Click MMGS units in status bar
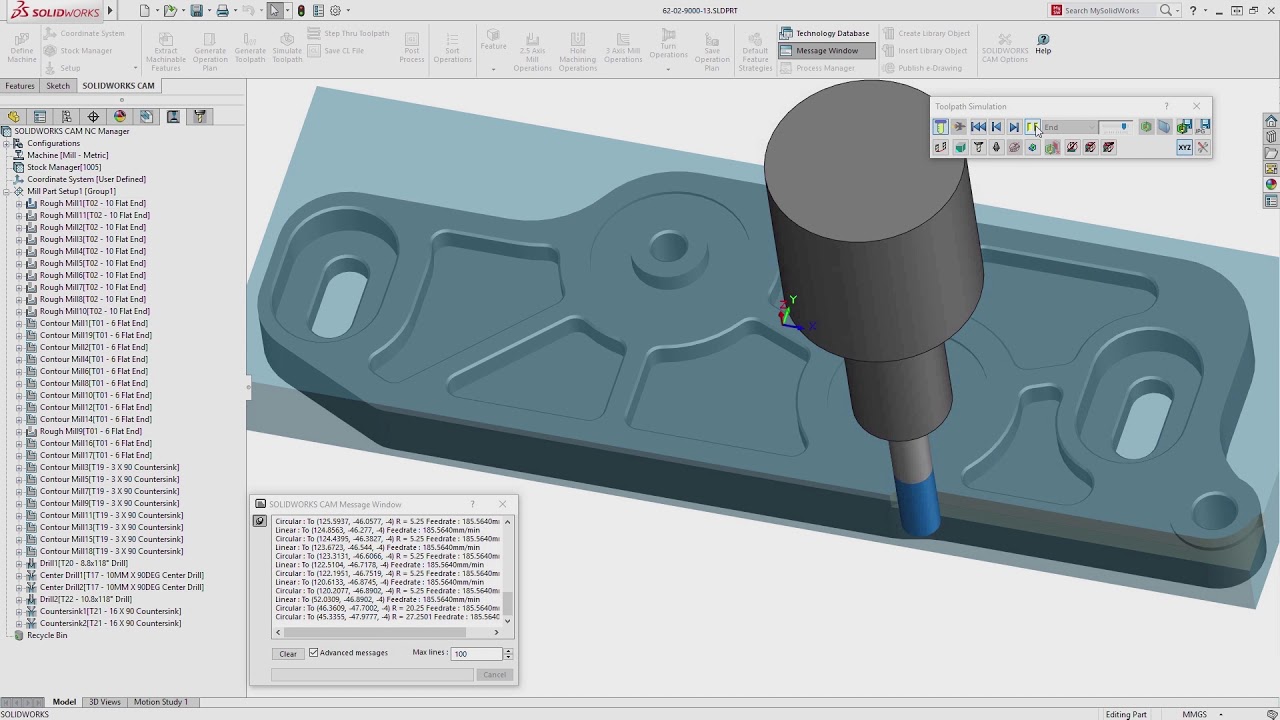Viewport: 1280px width, 720px height. (x=1194, y=714)
